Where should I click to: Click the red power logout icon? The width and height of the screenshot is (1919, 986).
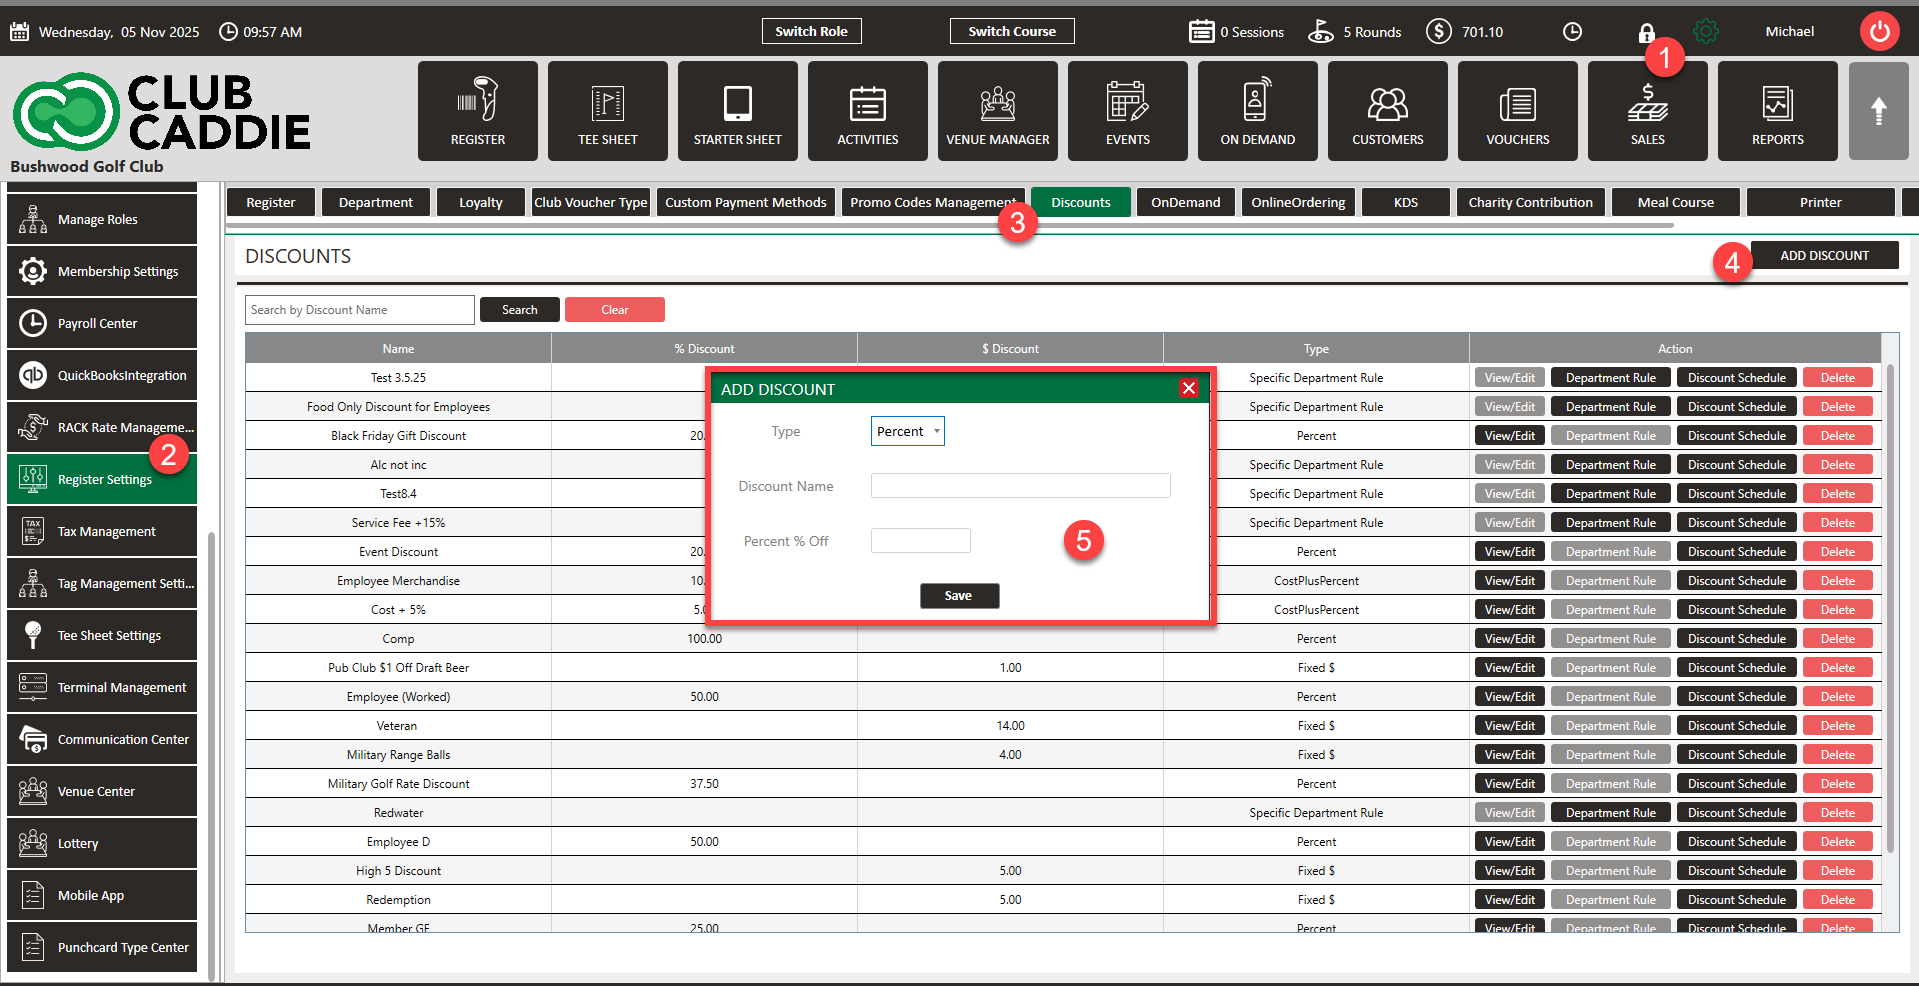pos(1879,31)
